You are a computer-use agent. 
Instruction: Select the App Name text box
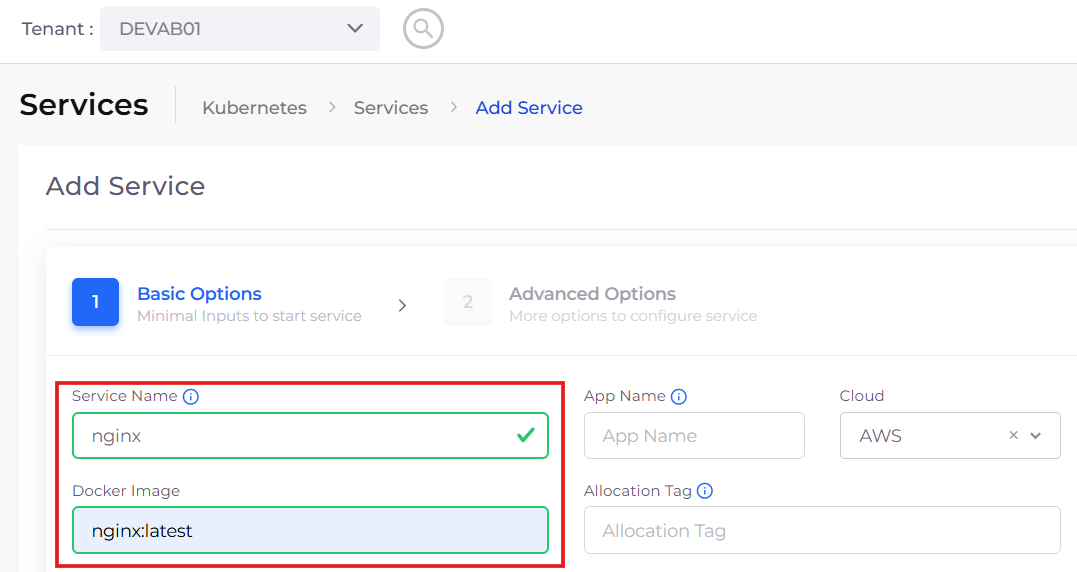point(694,436)
